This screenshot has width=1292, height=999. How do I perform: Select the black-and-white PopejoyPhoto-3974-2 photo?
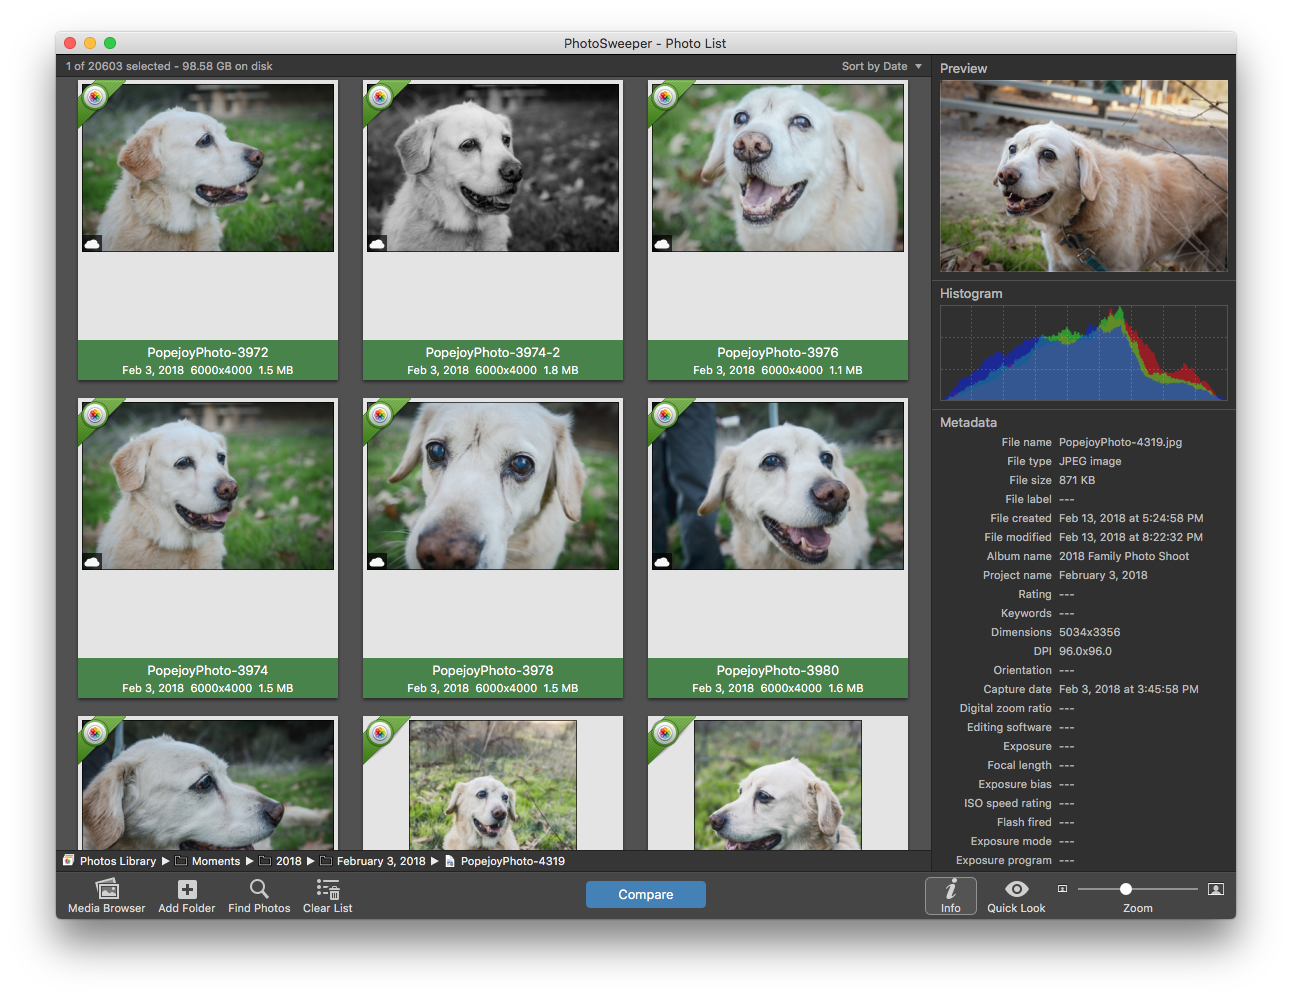click(493, 168)
